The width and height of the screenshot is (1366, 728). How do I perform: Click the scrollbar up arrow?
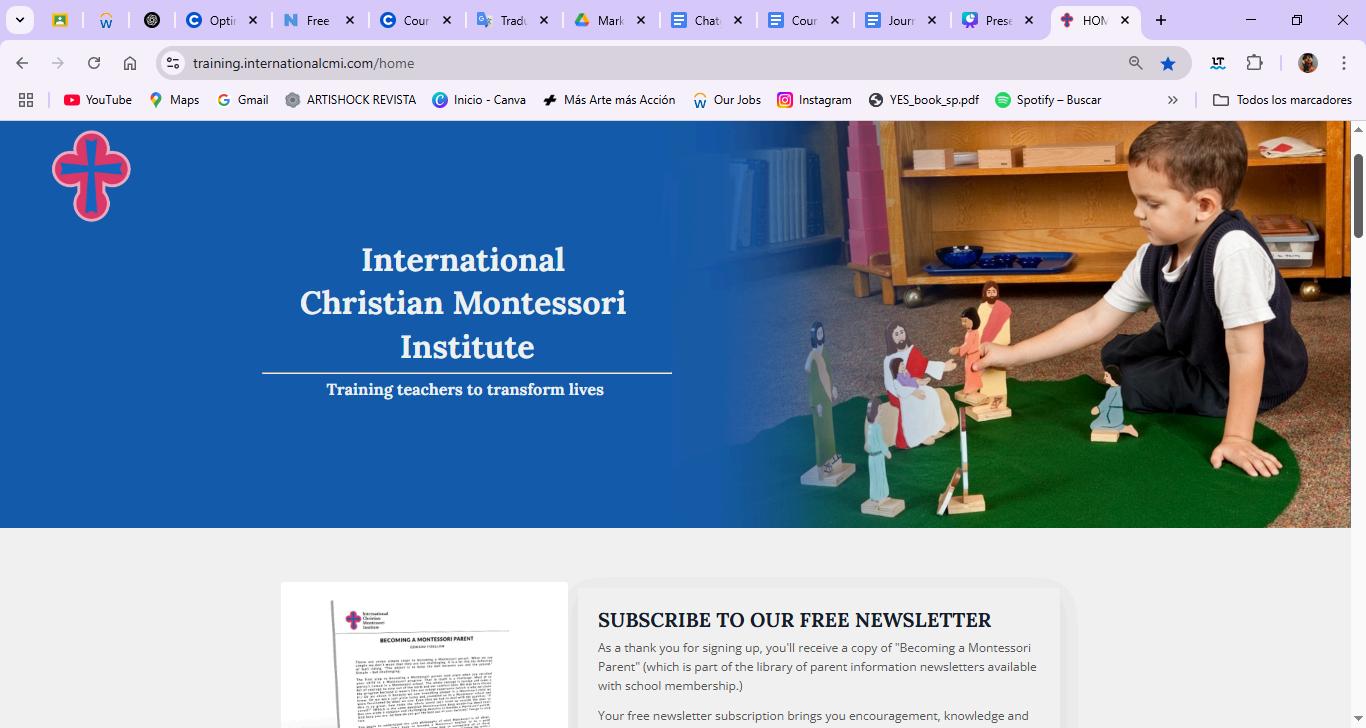pyautogui.click(x=1358, y=130)
